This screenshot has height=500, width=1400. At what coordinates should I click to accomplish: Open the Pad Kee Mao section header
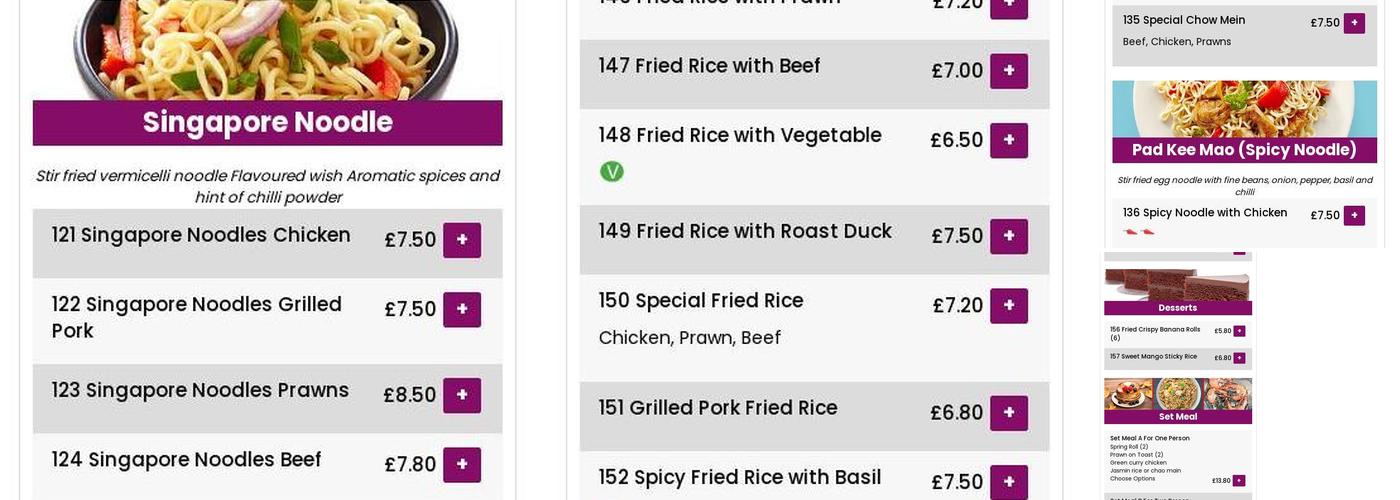coord(1244,150)
